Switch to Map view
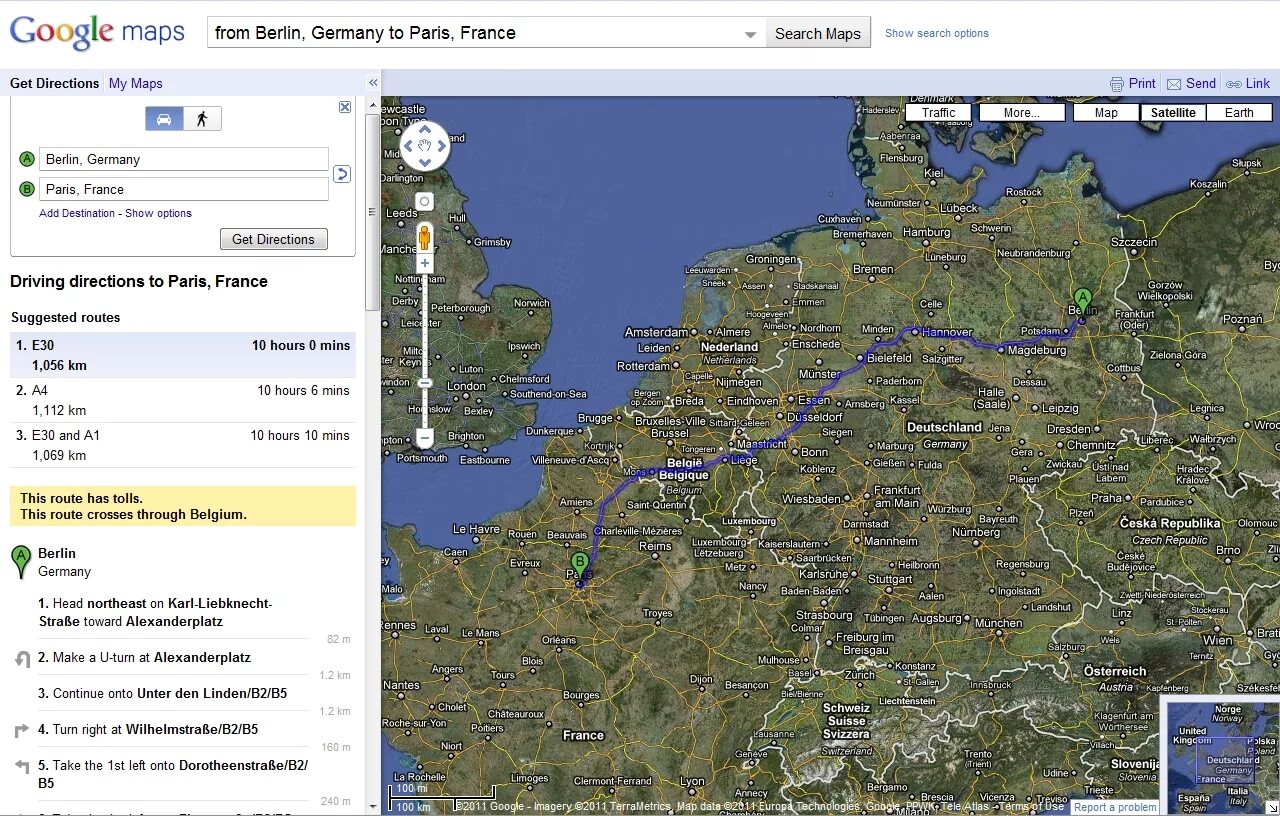1280x816 pixels. [1106, 113]
